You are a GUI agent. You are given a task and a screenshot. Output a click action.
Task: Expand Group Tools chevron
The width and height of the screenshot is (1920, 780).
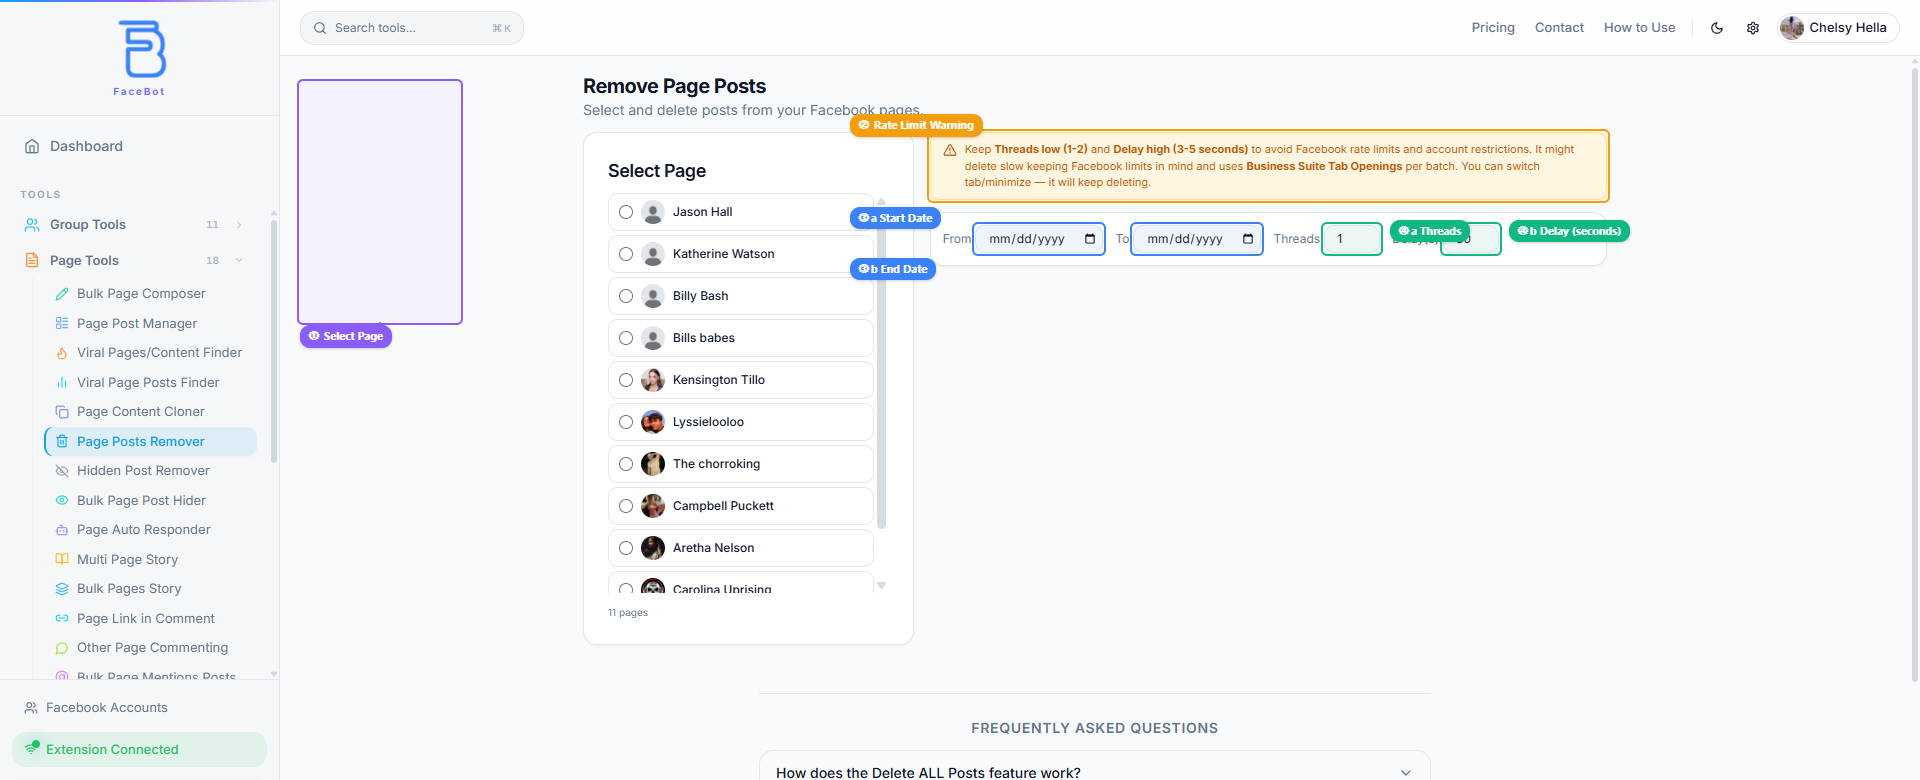coord(239,225)
